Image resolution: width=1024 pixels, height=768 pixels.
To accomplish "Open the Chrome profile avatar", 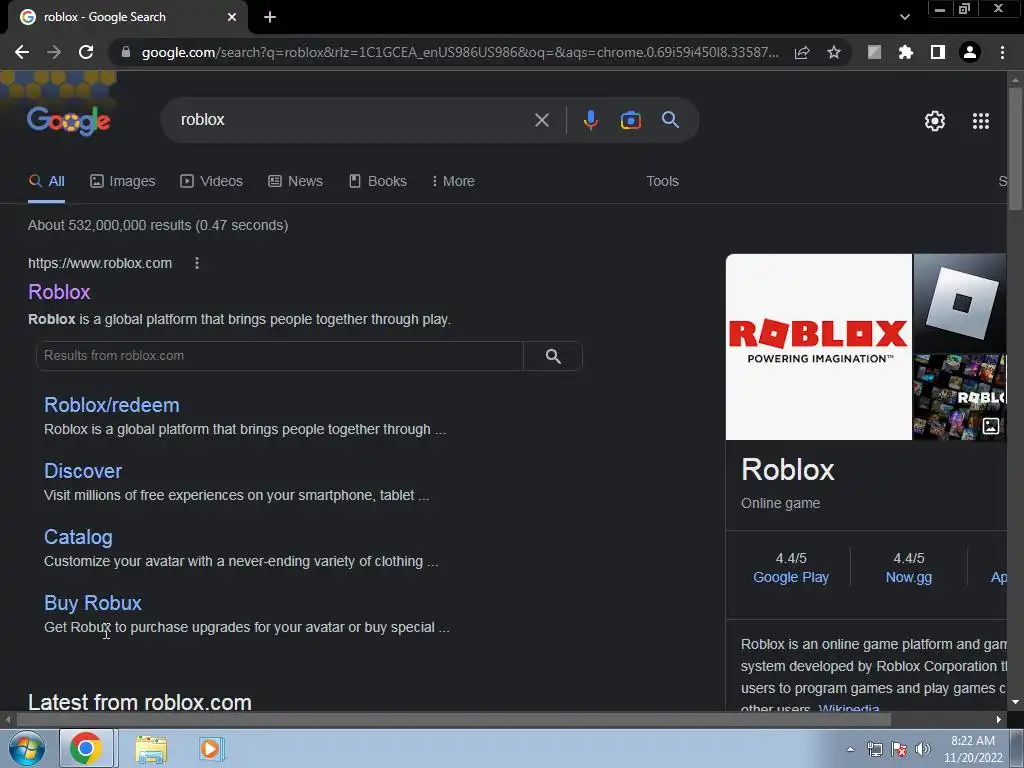I will 970,52.
